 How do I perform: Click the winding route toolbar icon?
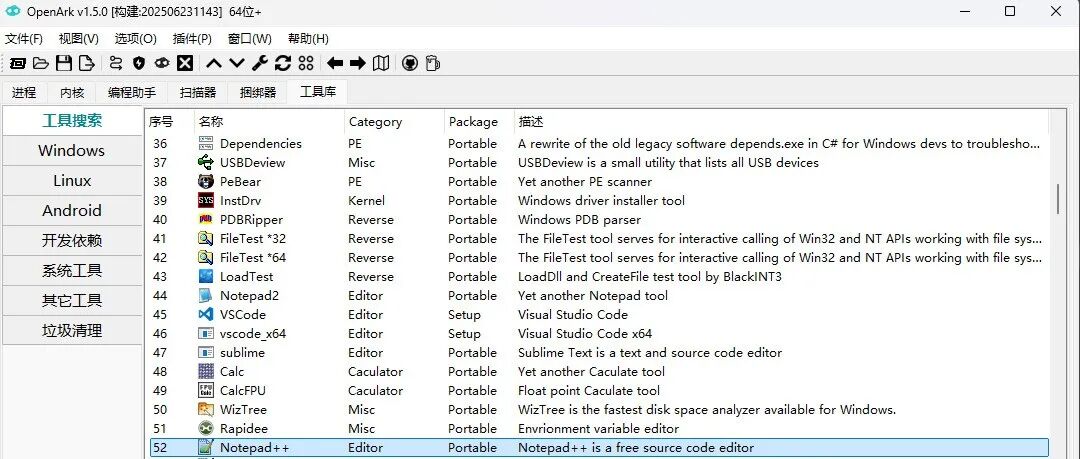(116, 63)
